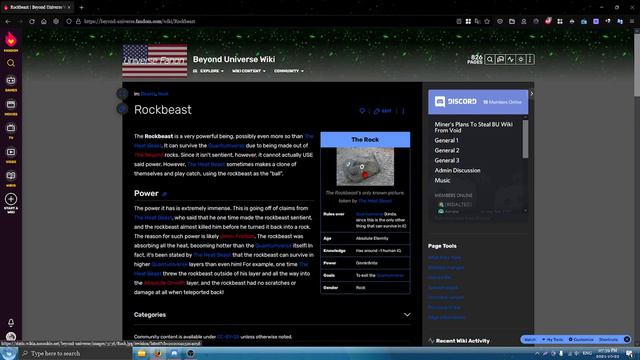Viewport: 640px width, 360px height.
Task: Select Discord channel General 3
Action: pyautogui.click(x=447, y=160)
